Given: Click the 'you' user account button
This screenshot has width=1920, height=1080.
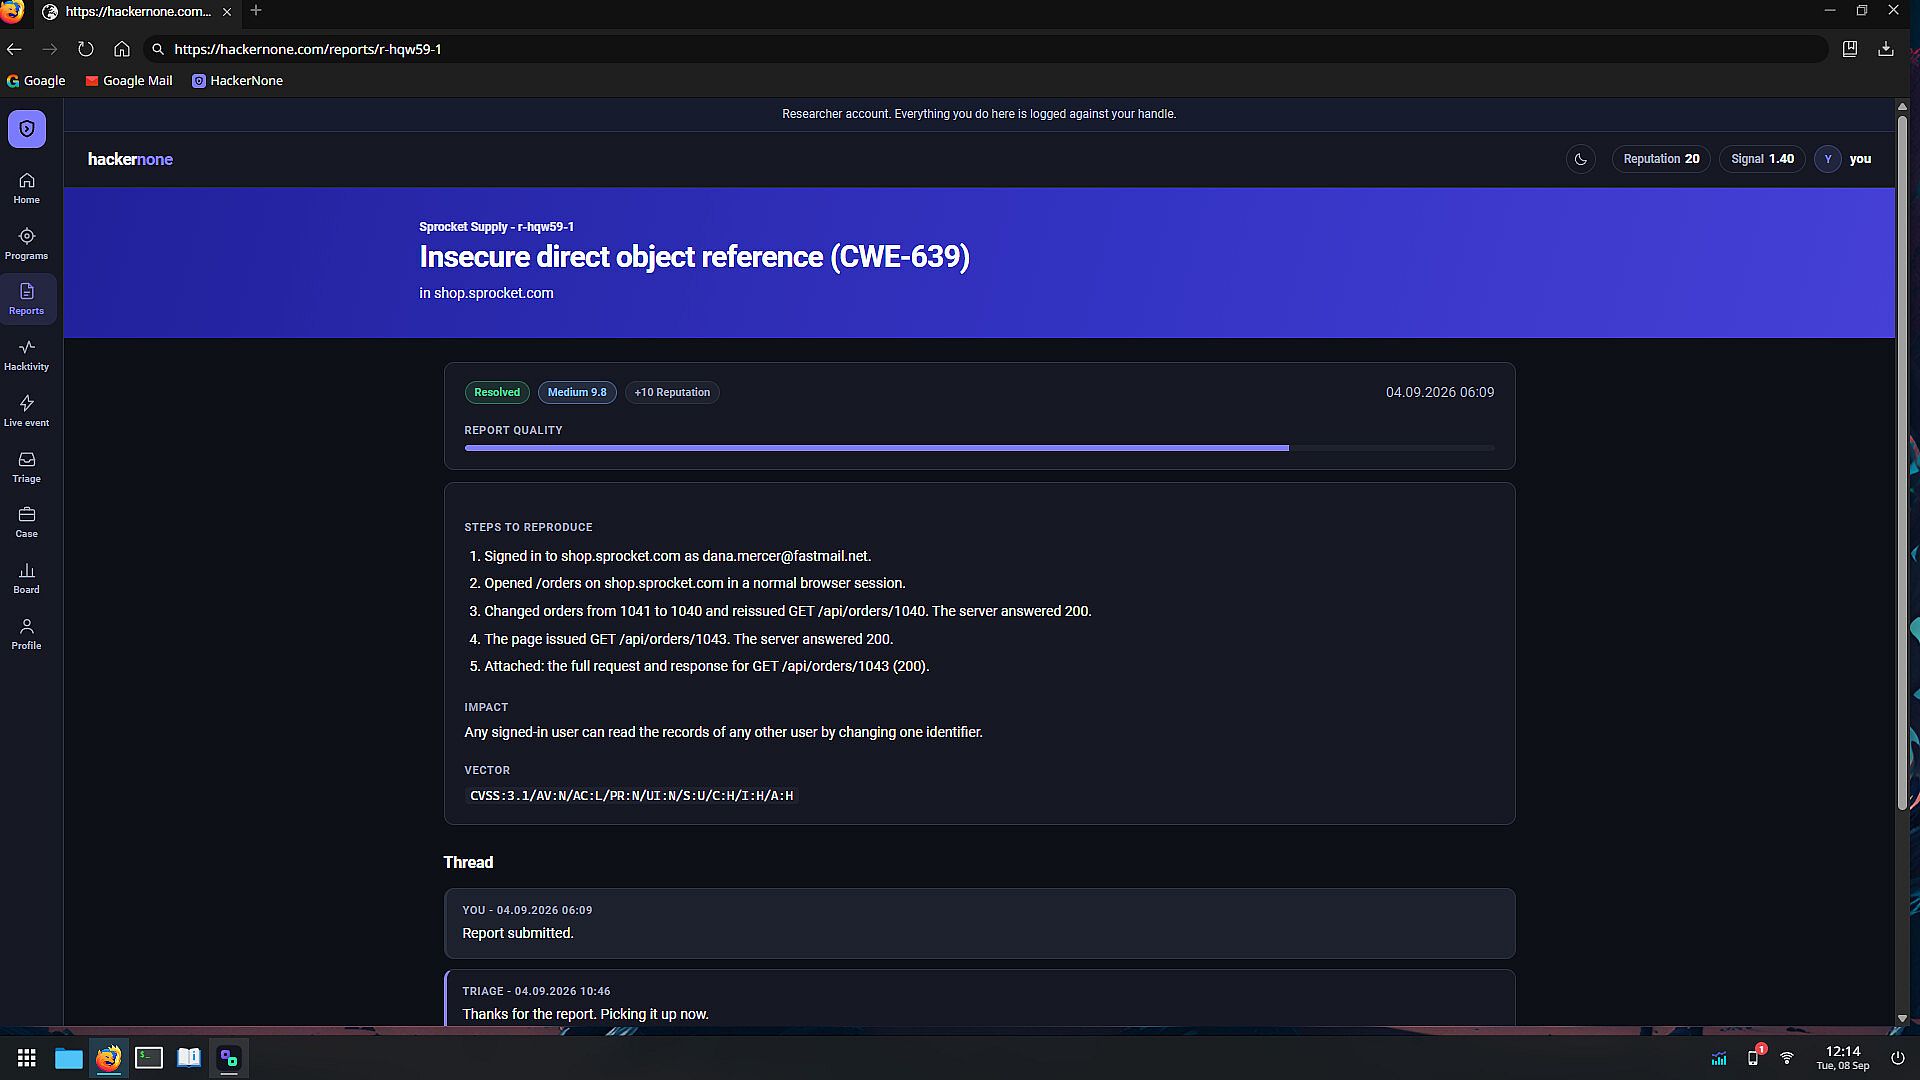Looking at the screenshot, I should click(1845, 159).
